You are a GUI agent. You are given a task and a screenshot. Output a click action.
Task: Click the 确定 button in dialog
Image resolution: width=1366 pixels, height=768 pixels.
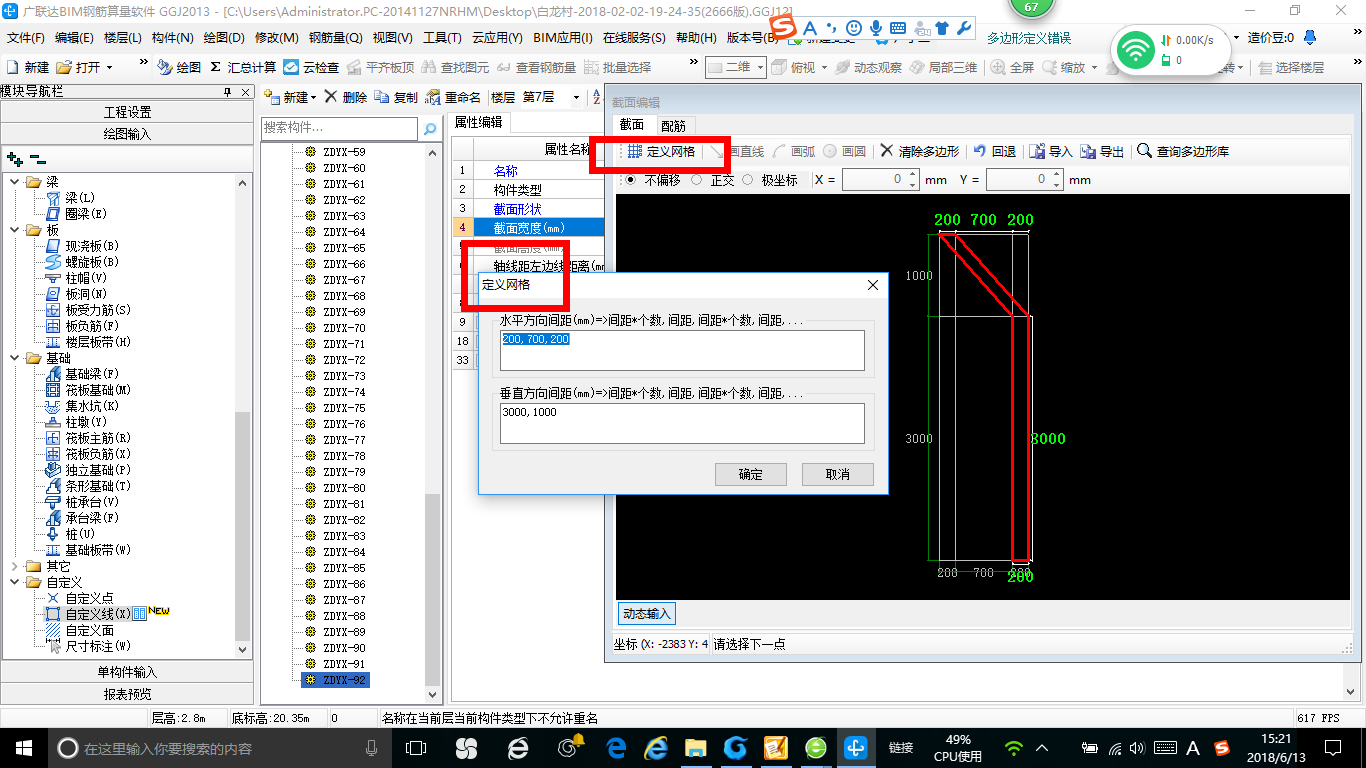751,474
